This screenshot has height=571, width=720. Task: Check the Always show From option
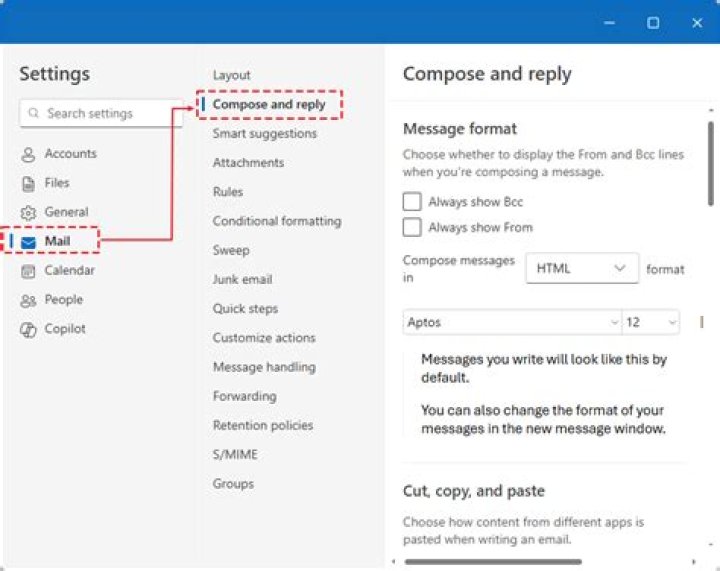[412, 227]
